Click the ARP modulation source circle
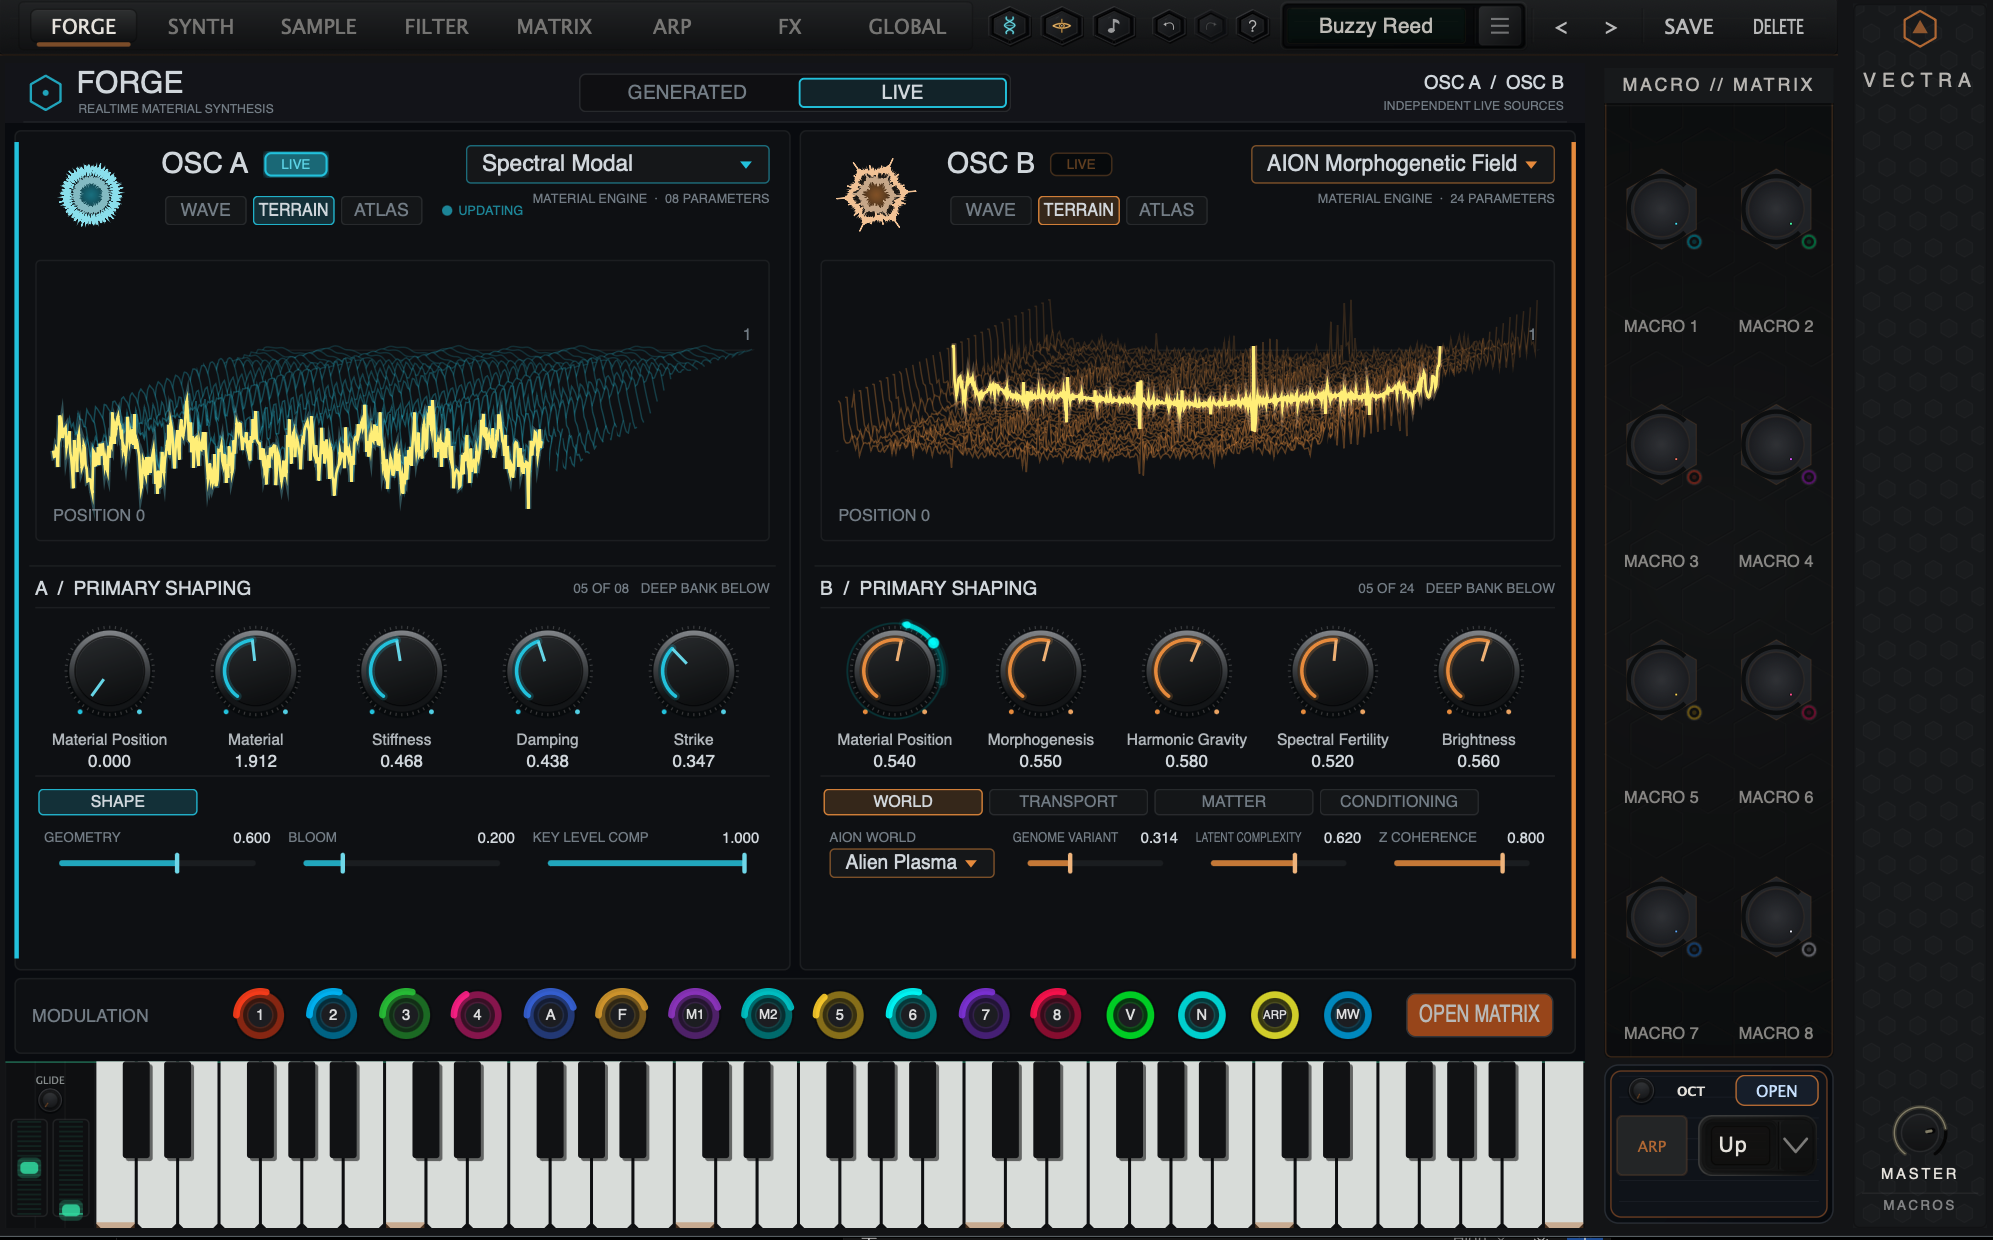The width and height of the screenshot is (1993, 1240). (x=1274, y=1014)
